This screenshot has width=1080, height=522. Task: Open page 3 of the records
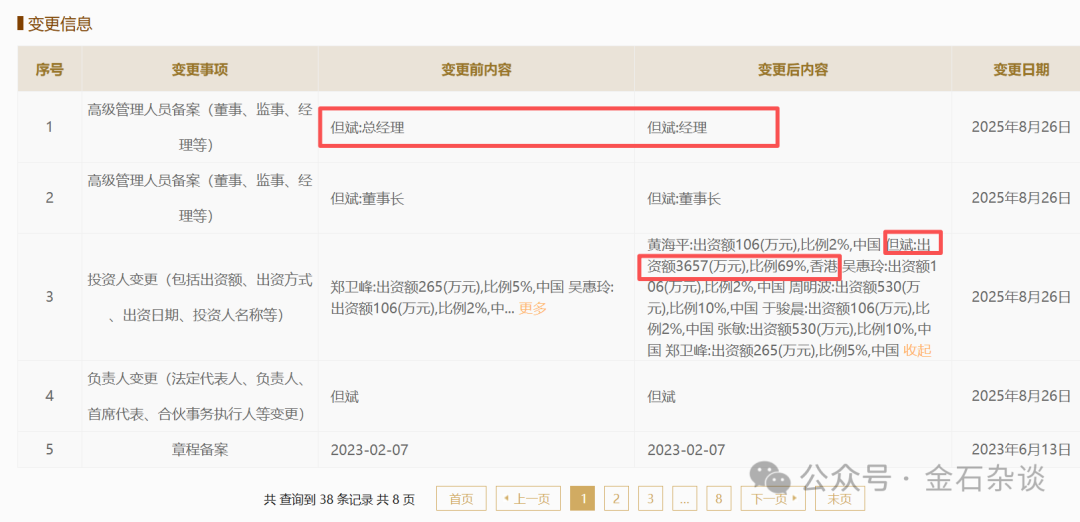[650, 499]
